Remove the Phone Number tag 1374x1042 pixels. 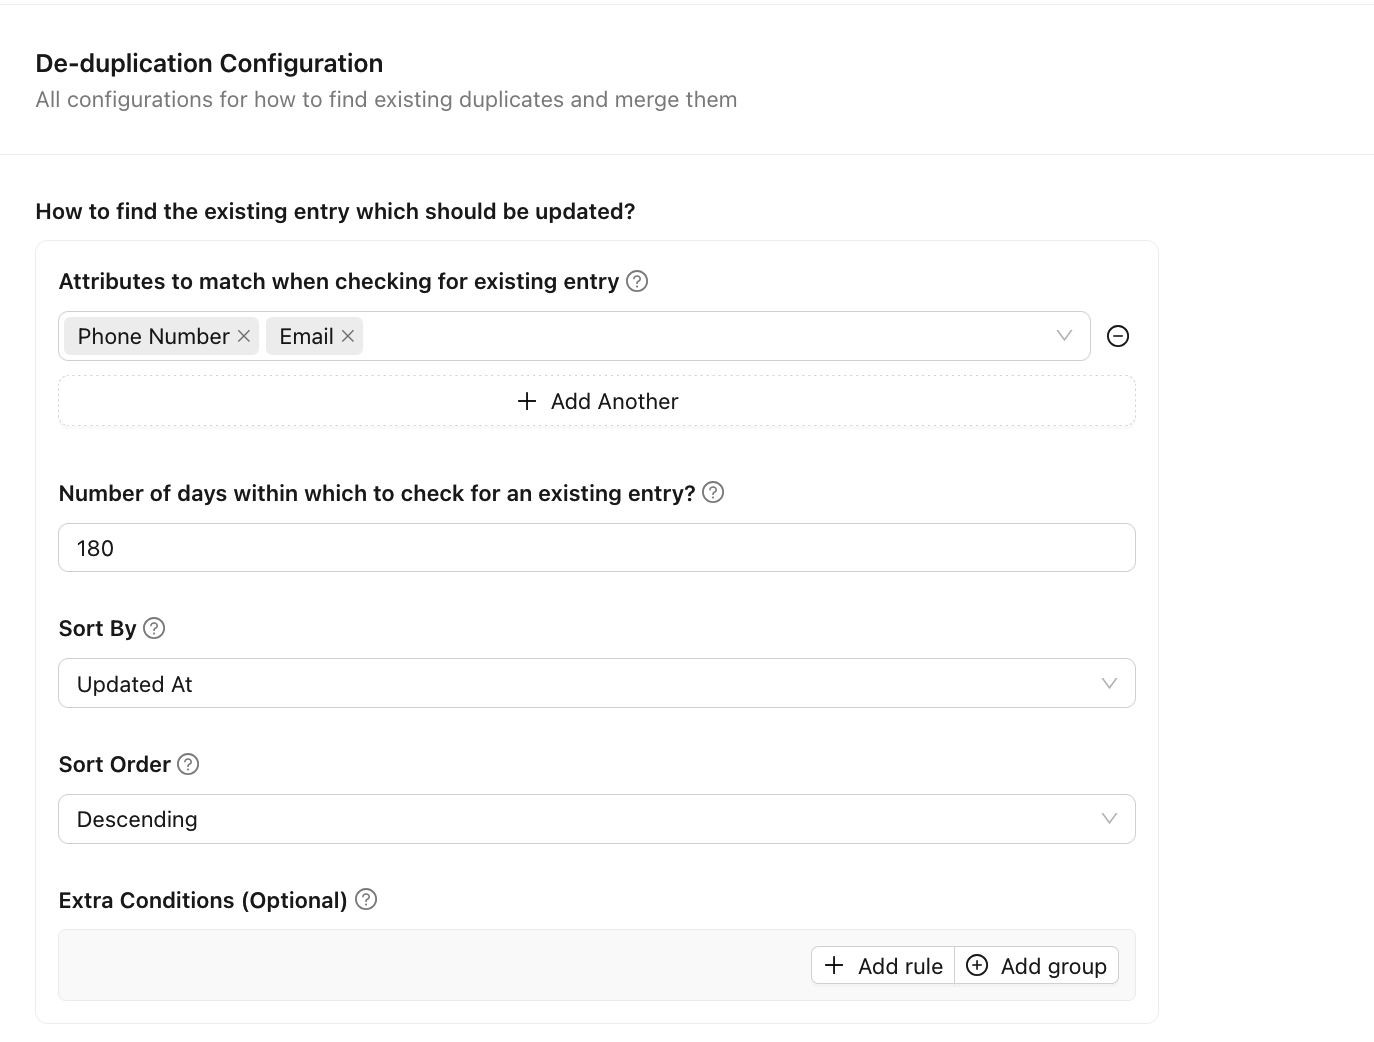[244, 337]
